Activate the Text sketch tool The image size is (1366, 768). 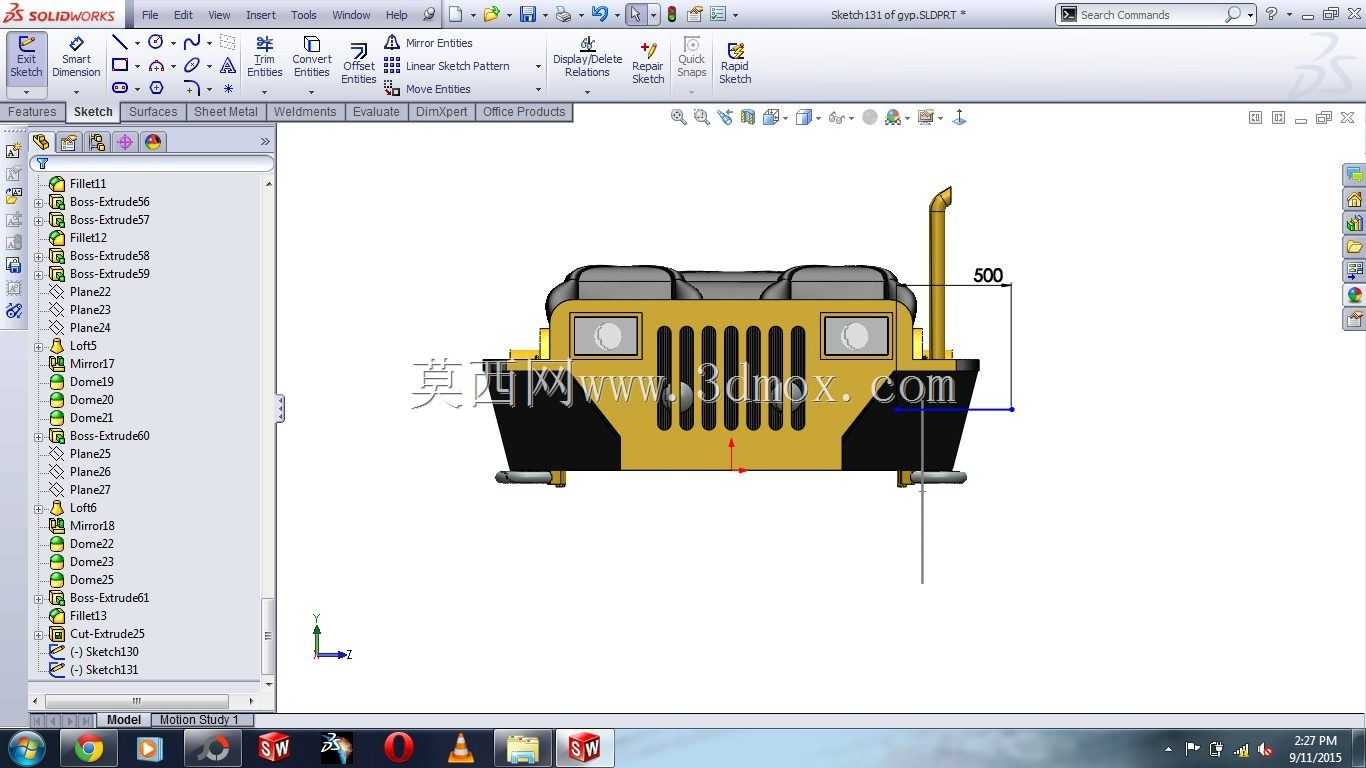228,65
